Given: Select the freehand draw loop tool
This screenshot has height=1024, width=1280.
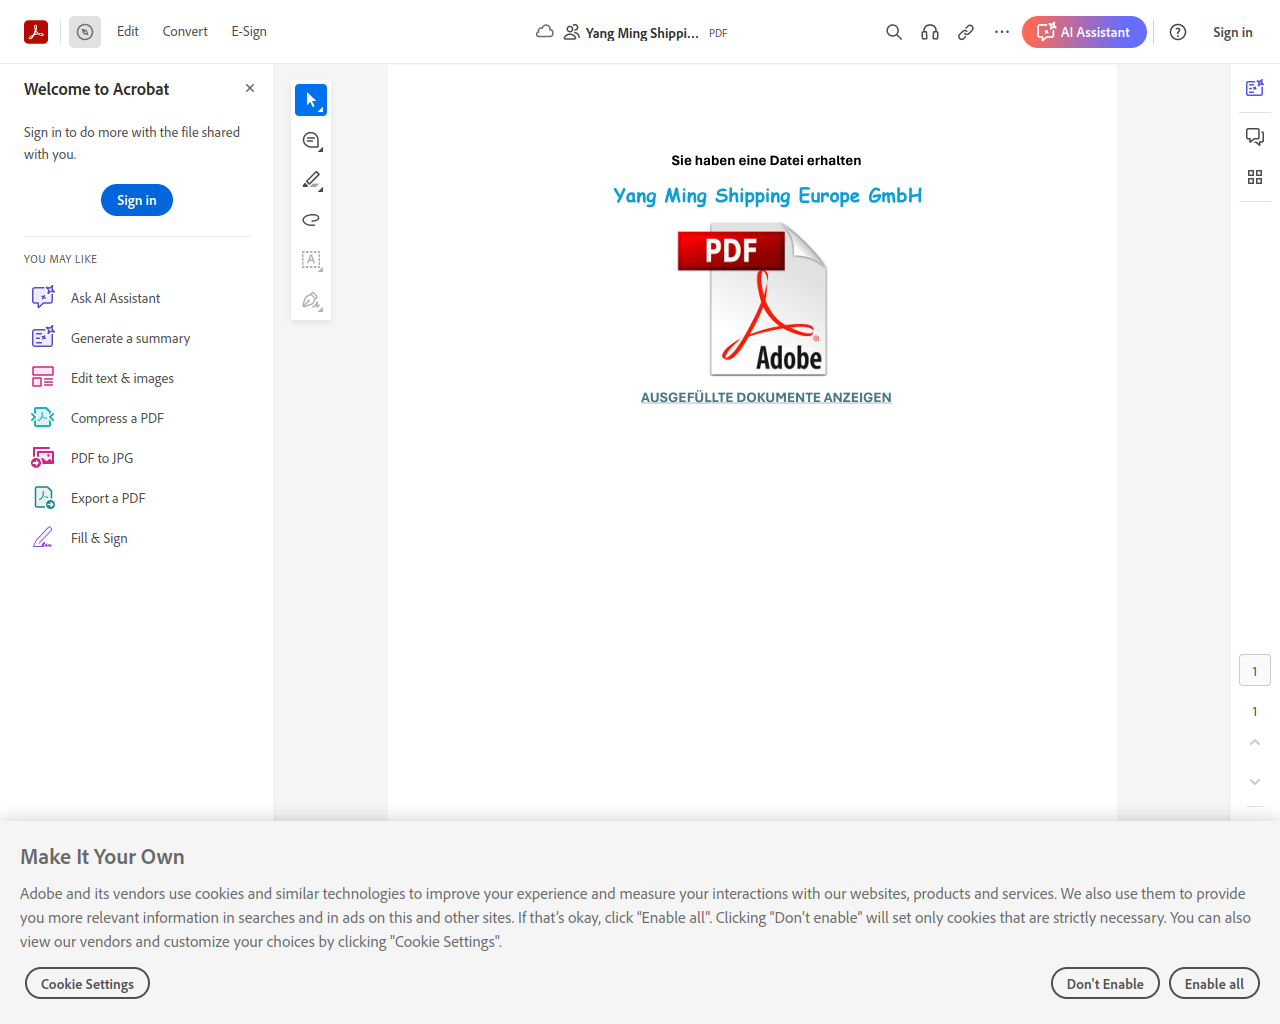Looking at the screenshot, I should pos(311,220).
